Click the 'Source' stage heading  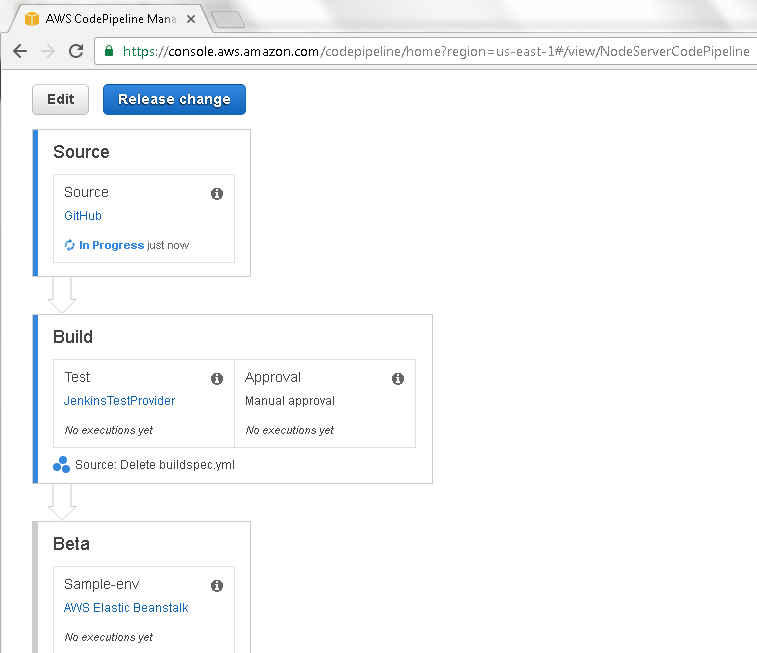click(x=81, y=152)
